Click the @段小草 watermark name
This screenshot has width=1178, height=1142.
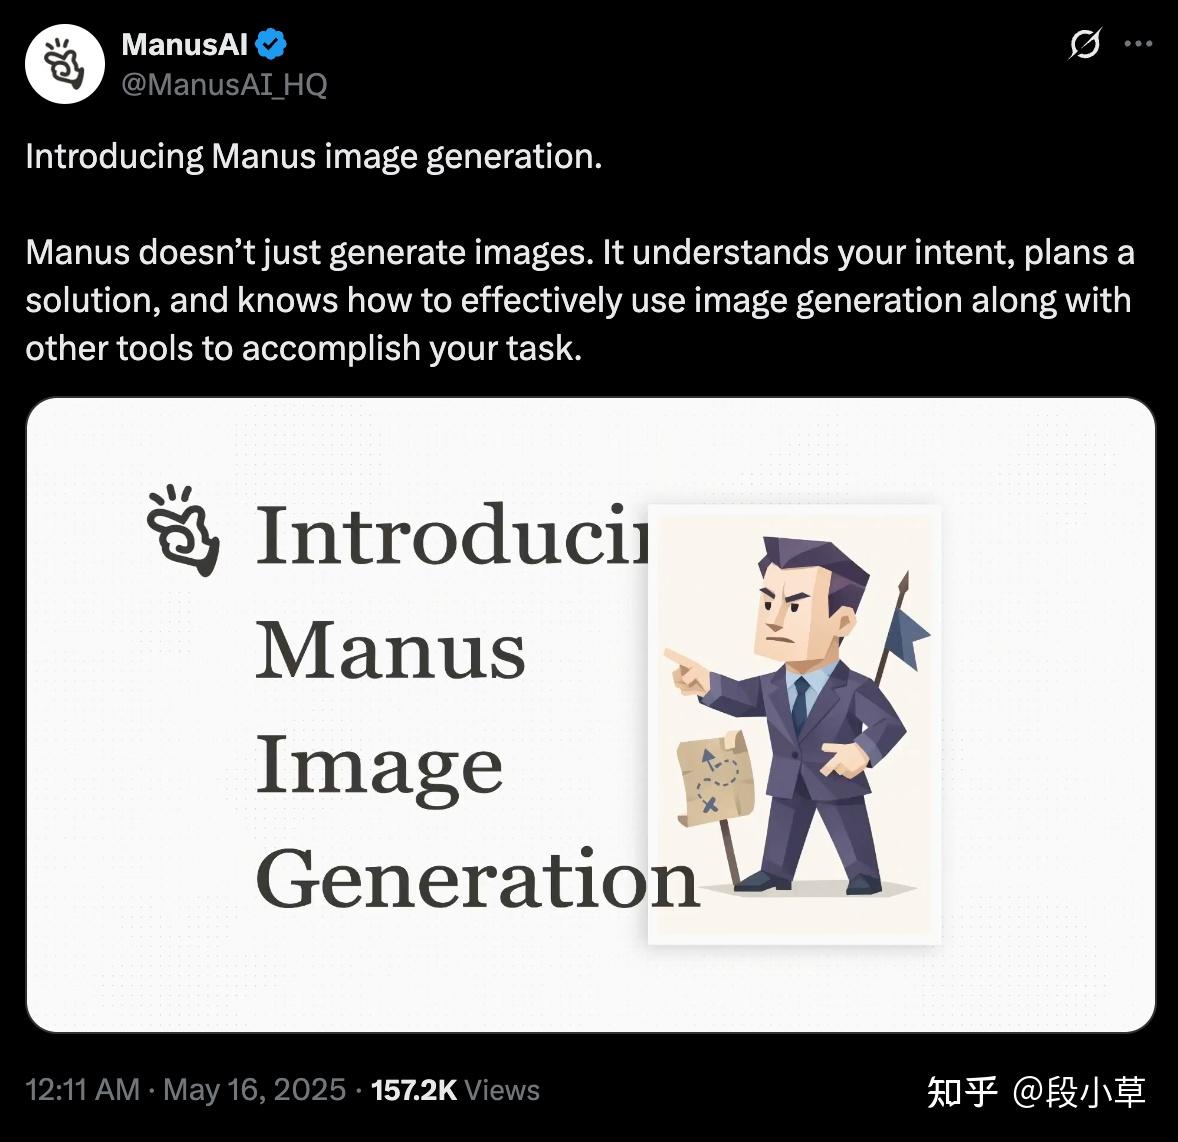coord(1079,1091)
